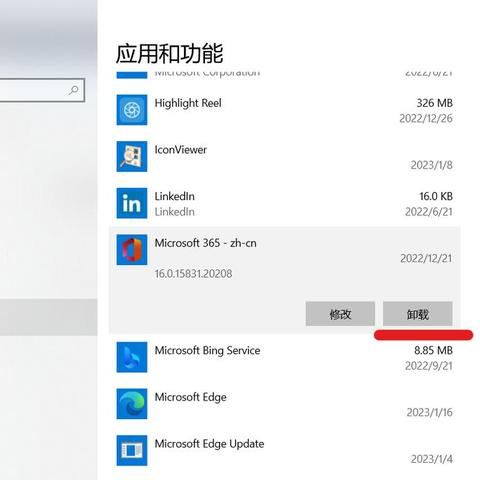The width and height of the screenshot is (480, 480).
Task: Click the 2023/1/16 install date
Action: tap(430, 412)
